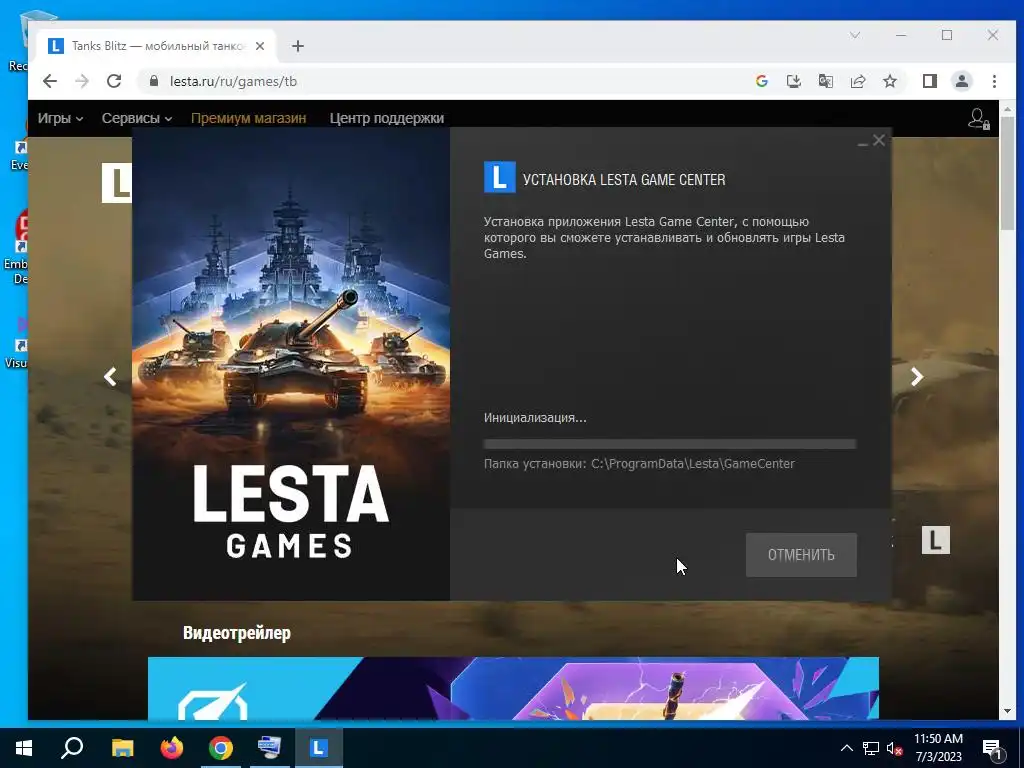
Task: Expand the Сервисы dropdown menu
Action: [136, 118]
